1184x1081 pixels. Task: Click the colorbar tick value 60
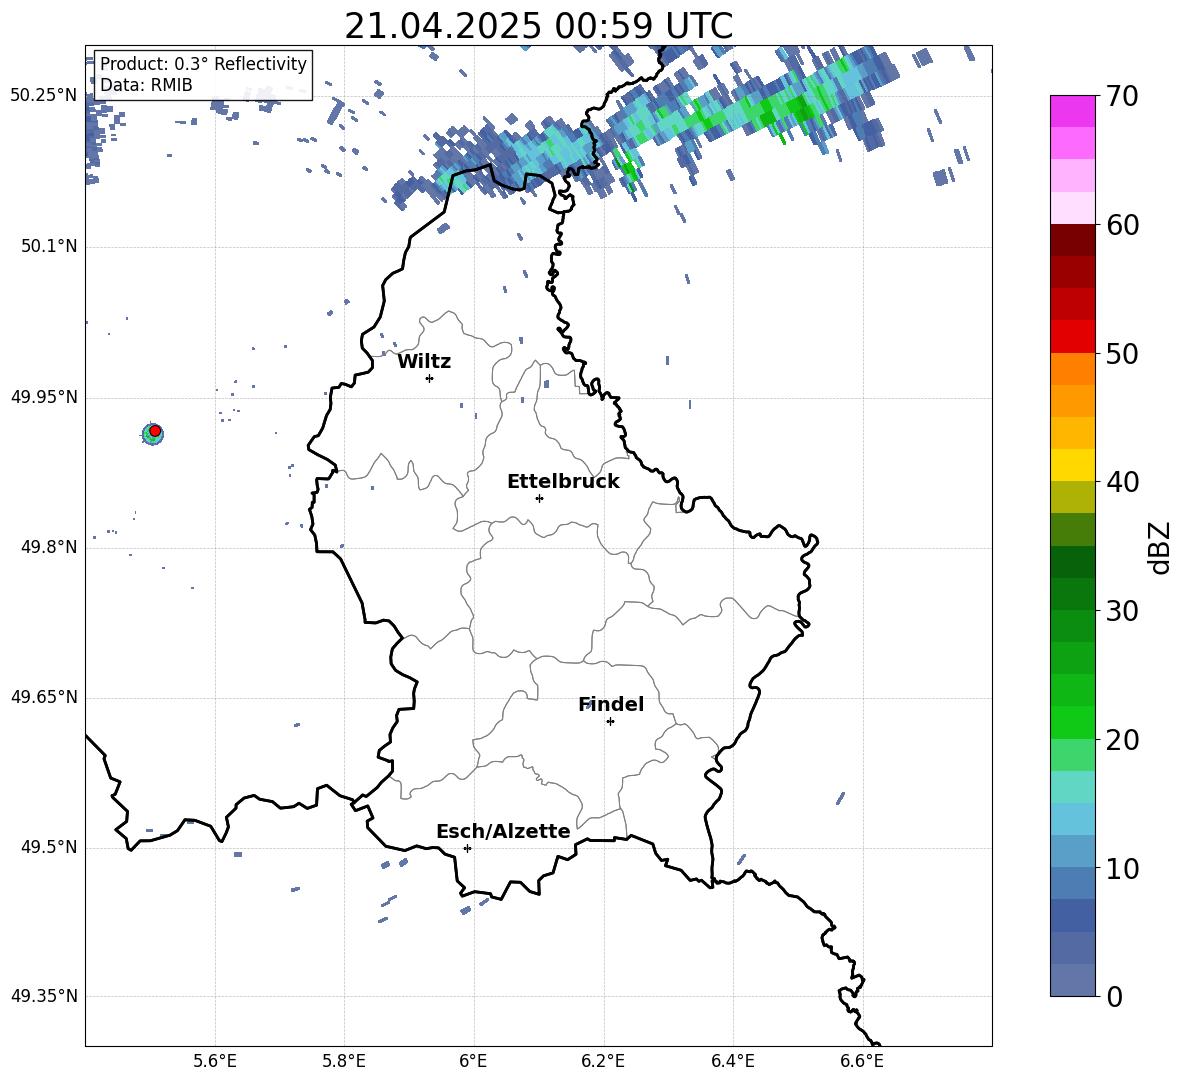click(1122, 225)
